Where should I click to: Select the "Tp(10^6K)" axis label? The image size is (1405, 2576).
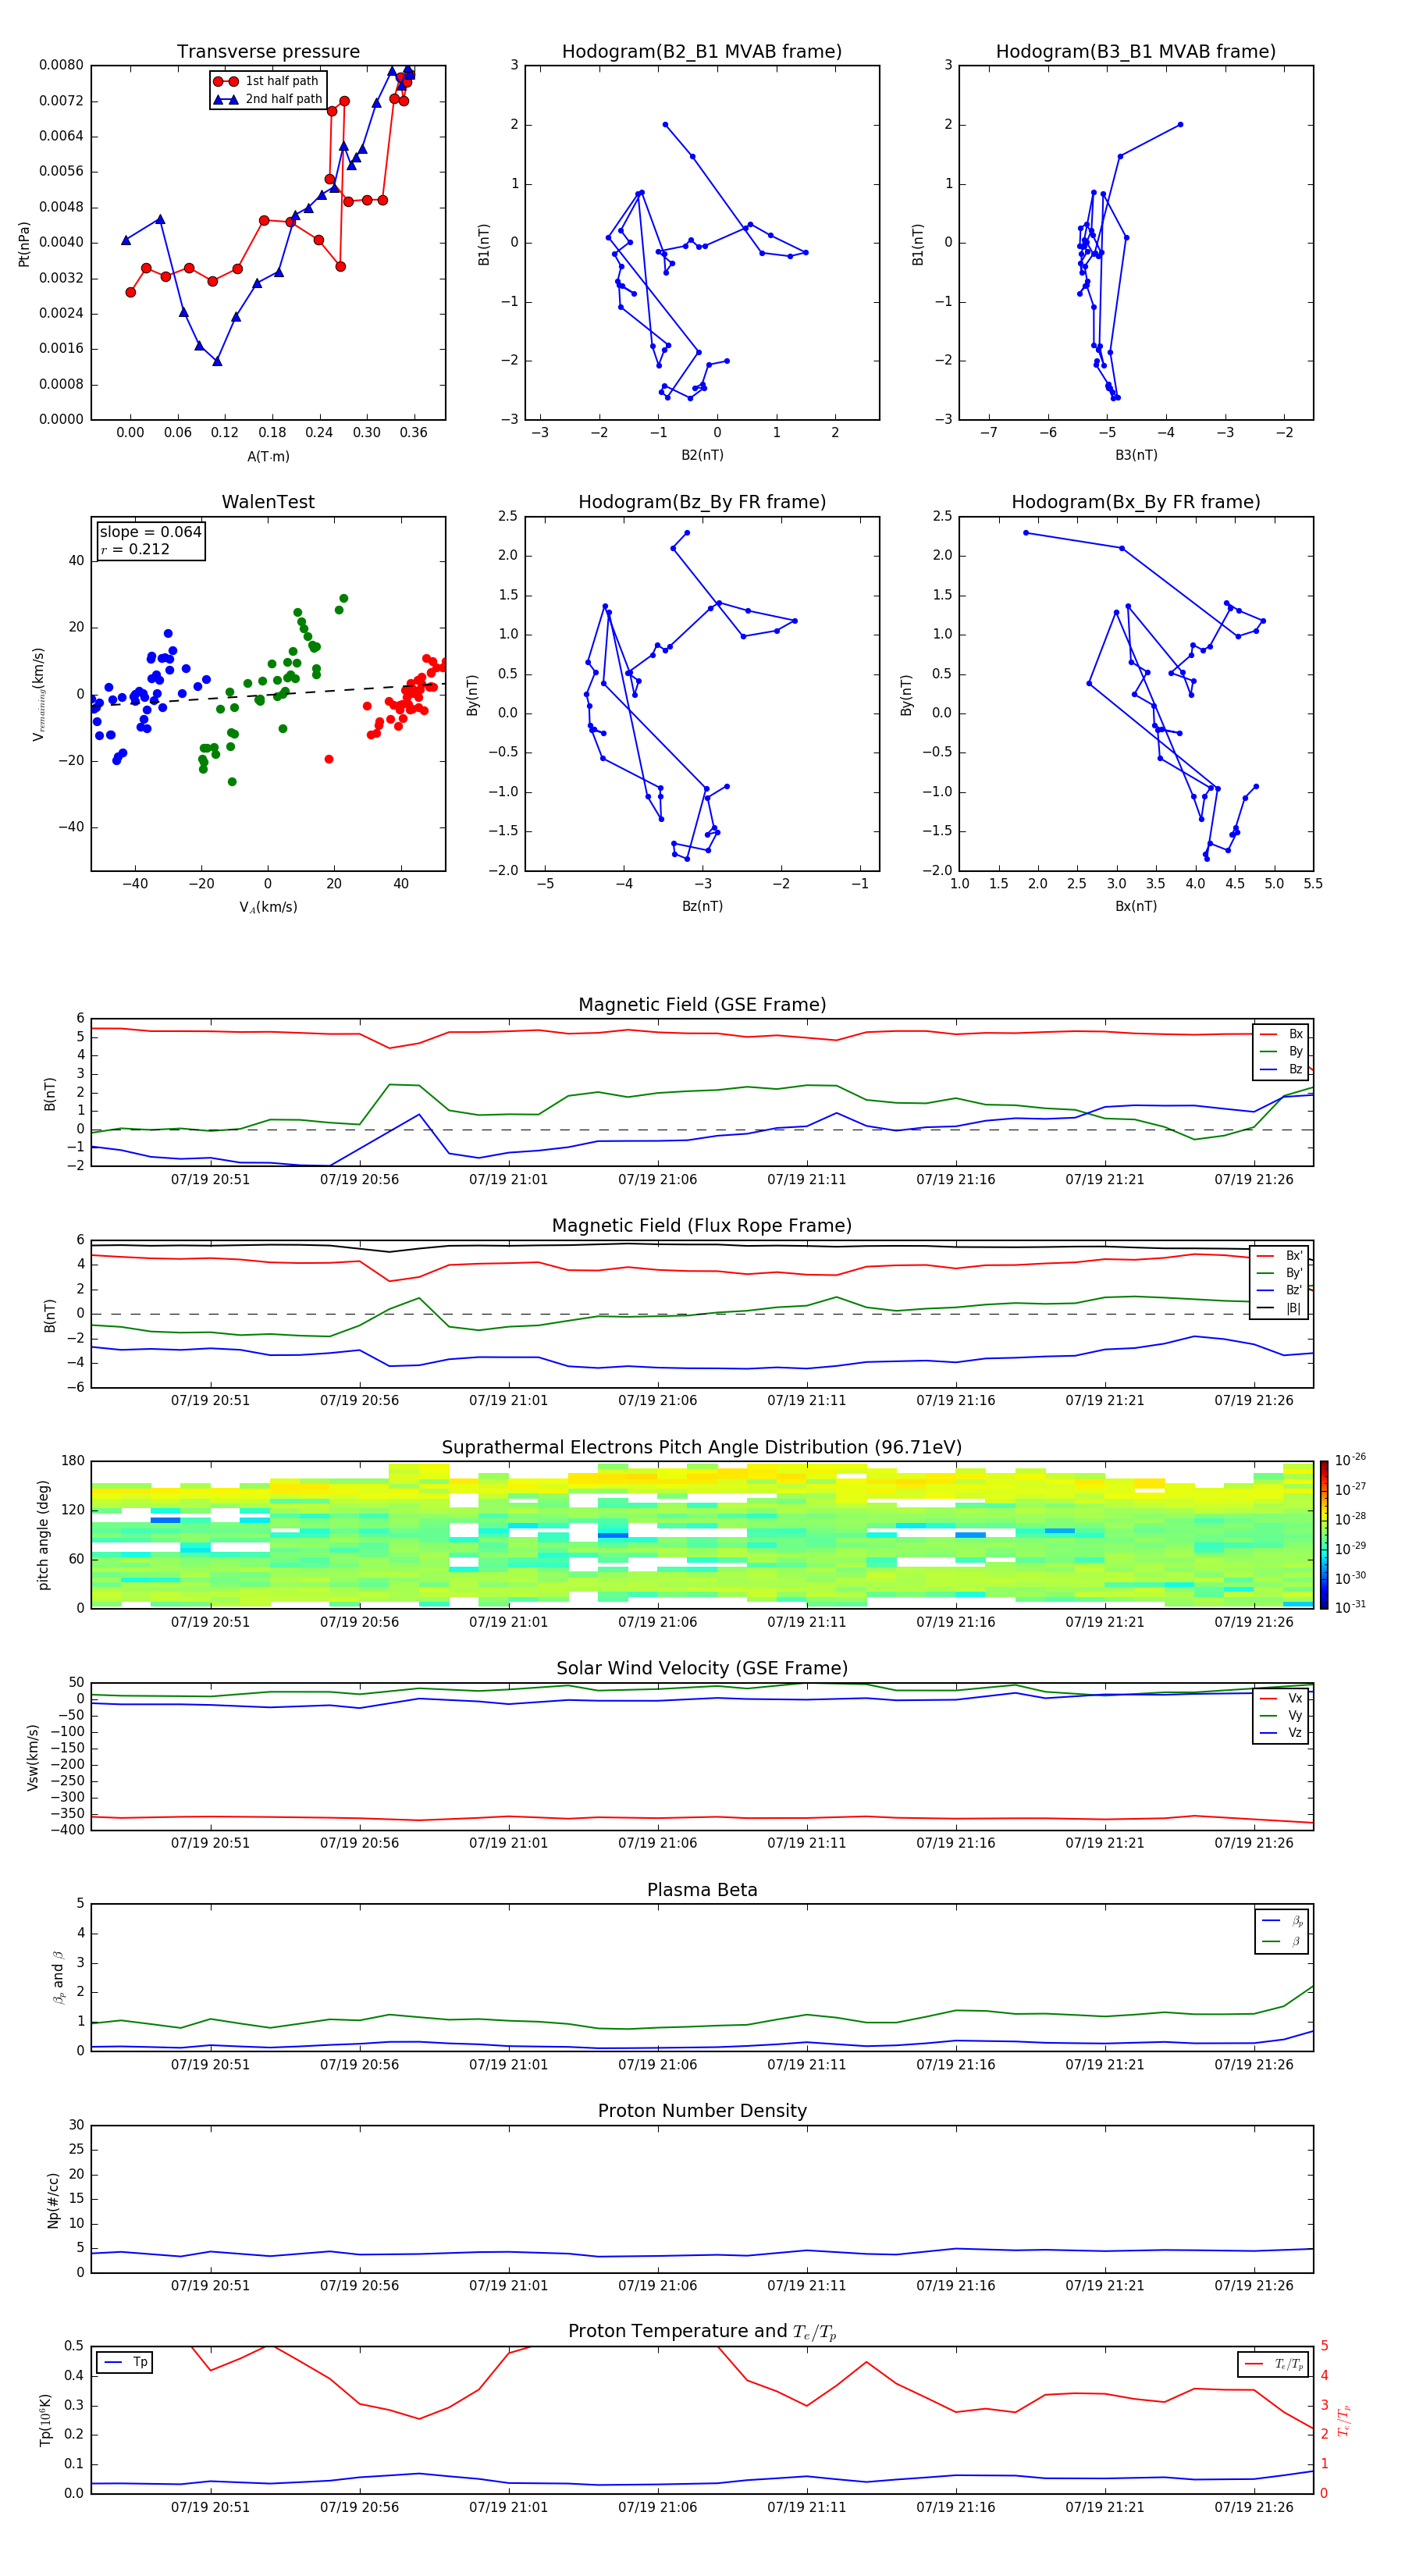[x=45, y=2420]
